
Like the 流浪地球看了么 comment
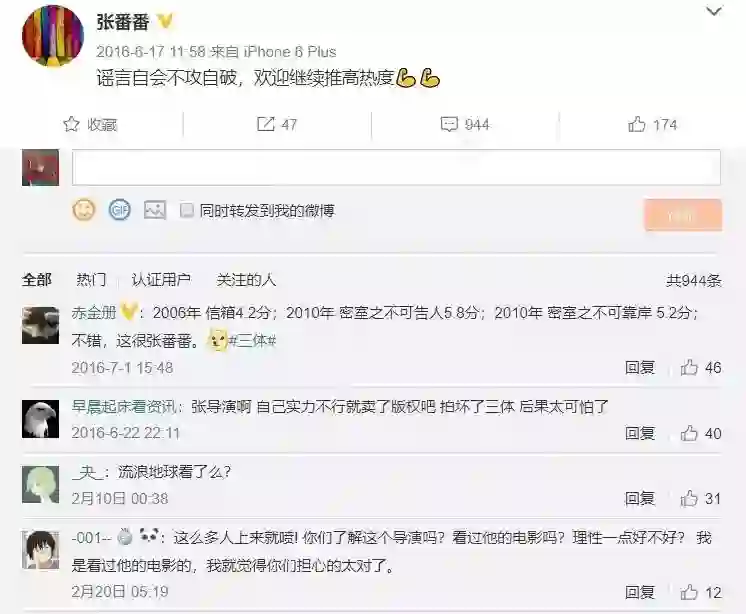689,498
